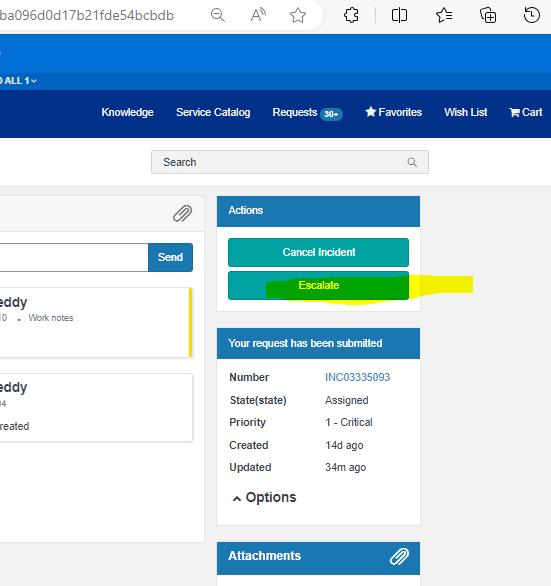551x586 pixels.
Task: Open browser History clock icon
Action: click(x=532, y=15)
